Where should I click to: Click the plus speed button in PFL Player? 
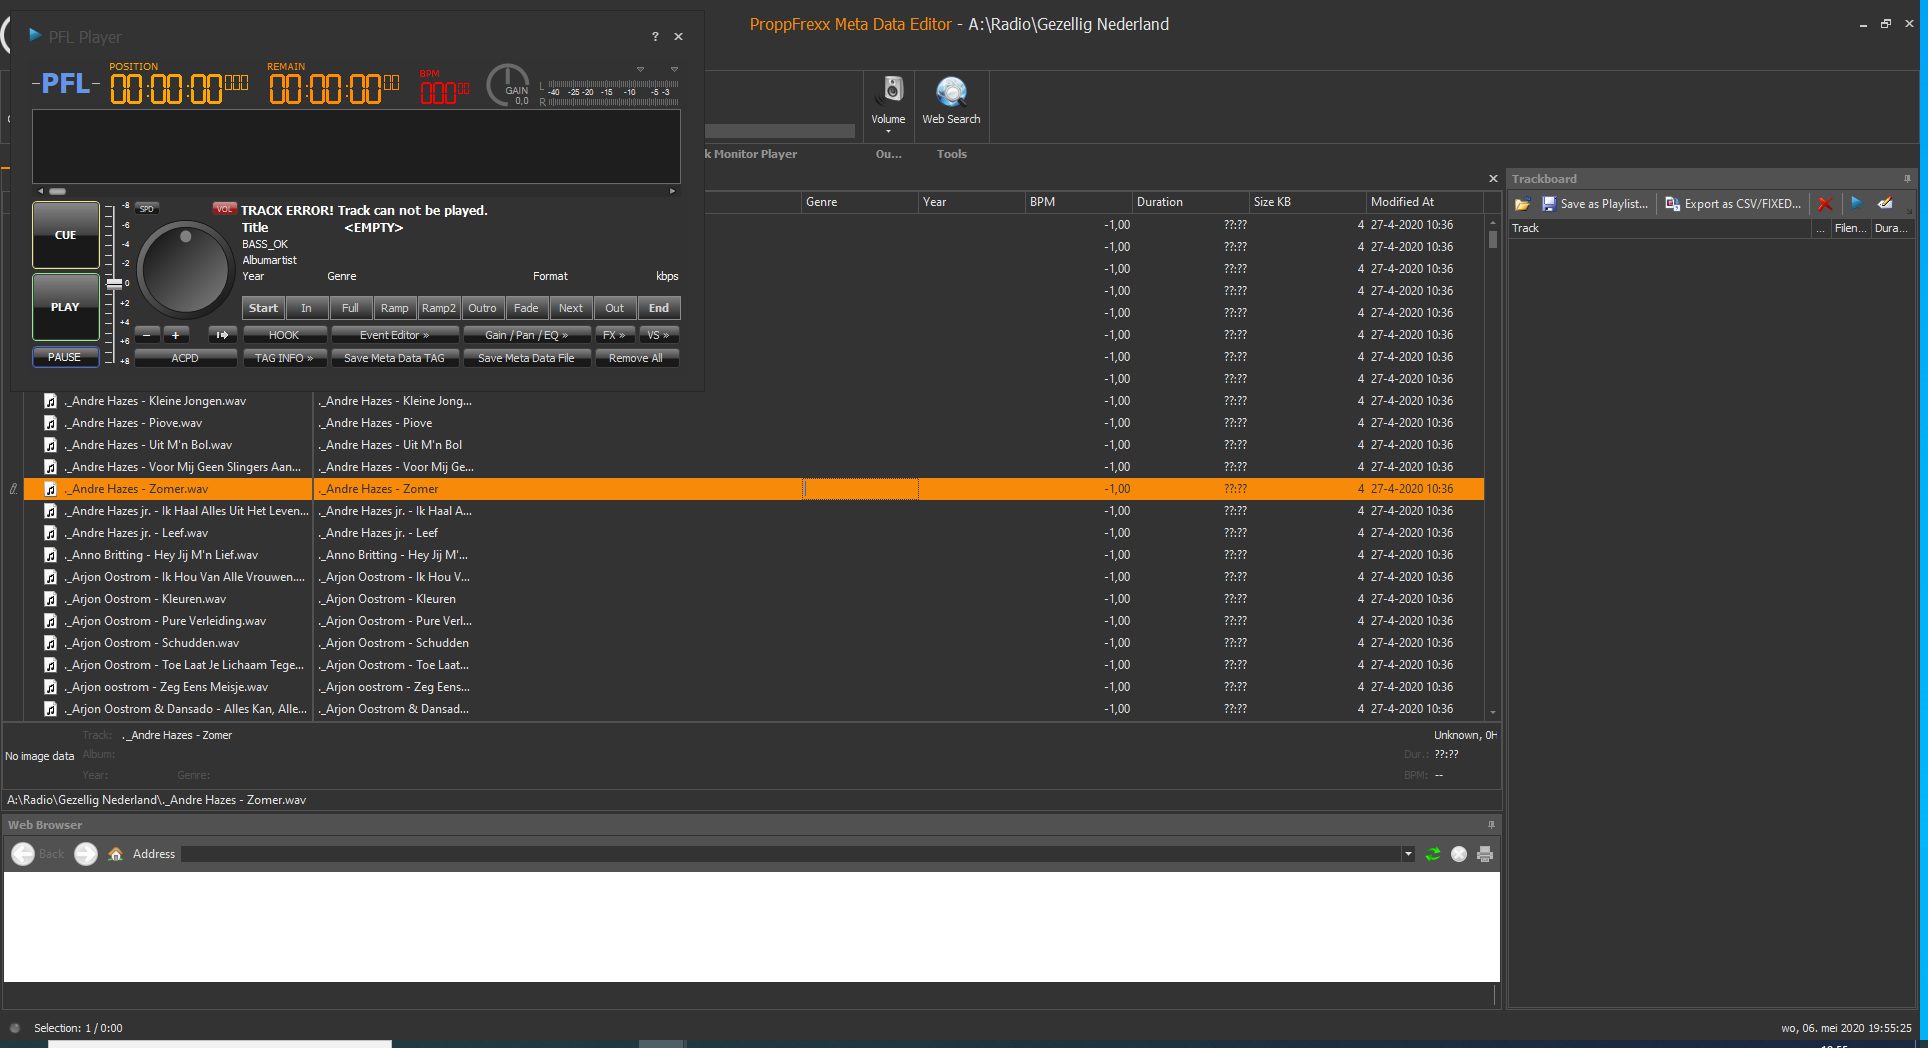pos(175,335)
